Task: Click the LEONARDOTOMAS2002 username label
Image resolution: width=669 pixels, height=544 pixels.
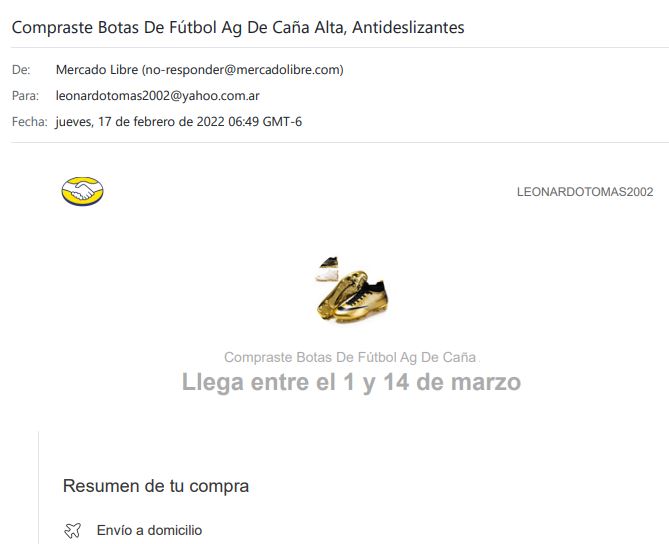Action: tap(585, 192)
